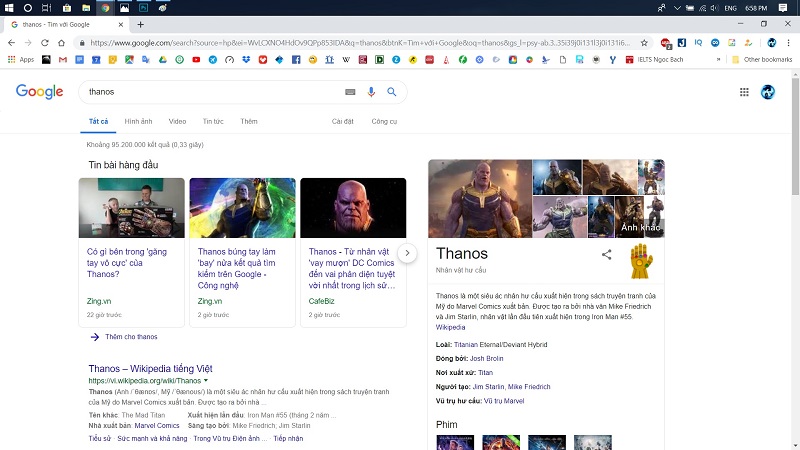Image resolution: width=800 pixels, height=450 pixels.
Task: Expand the Wikipedia result URL dropdown arrow
Action: coord(206,381)
